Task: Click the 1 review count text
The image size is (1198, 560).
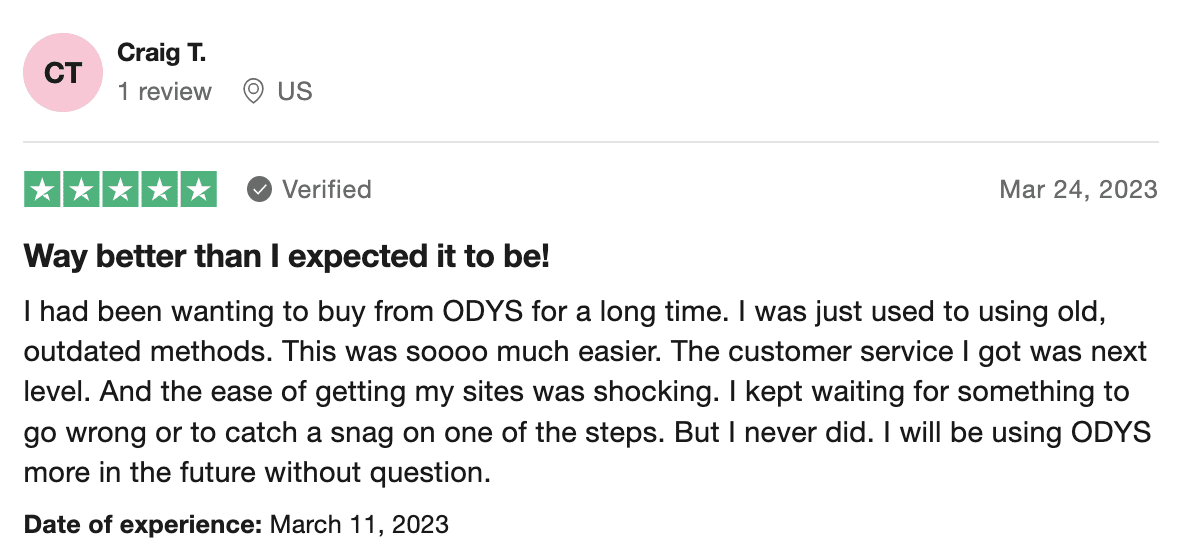Action: pos(164,92)
